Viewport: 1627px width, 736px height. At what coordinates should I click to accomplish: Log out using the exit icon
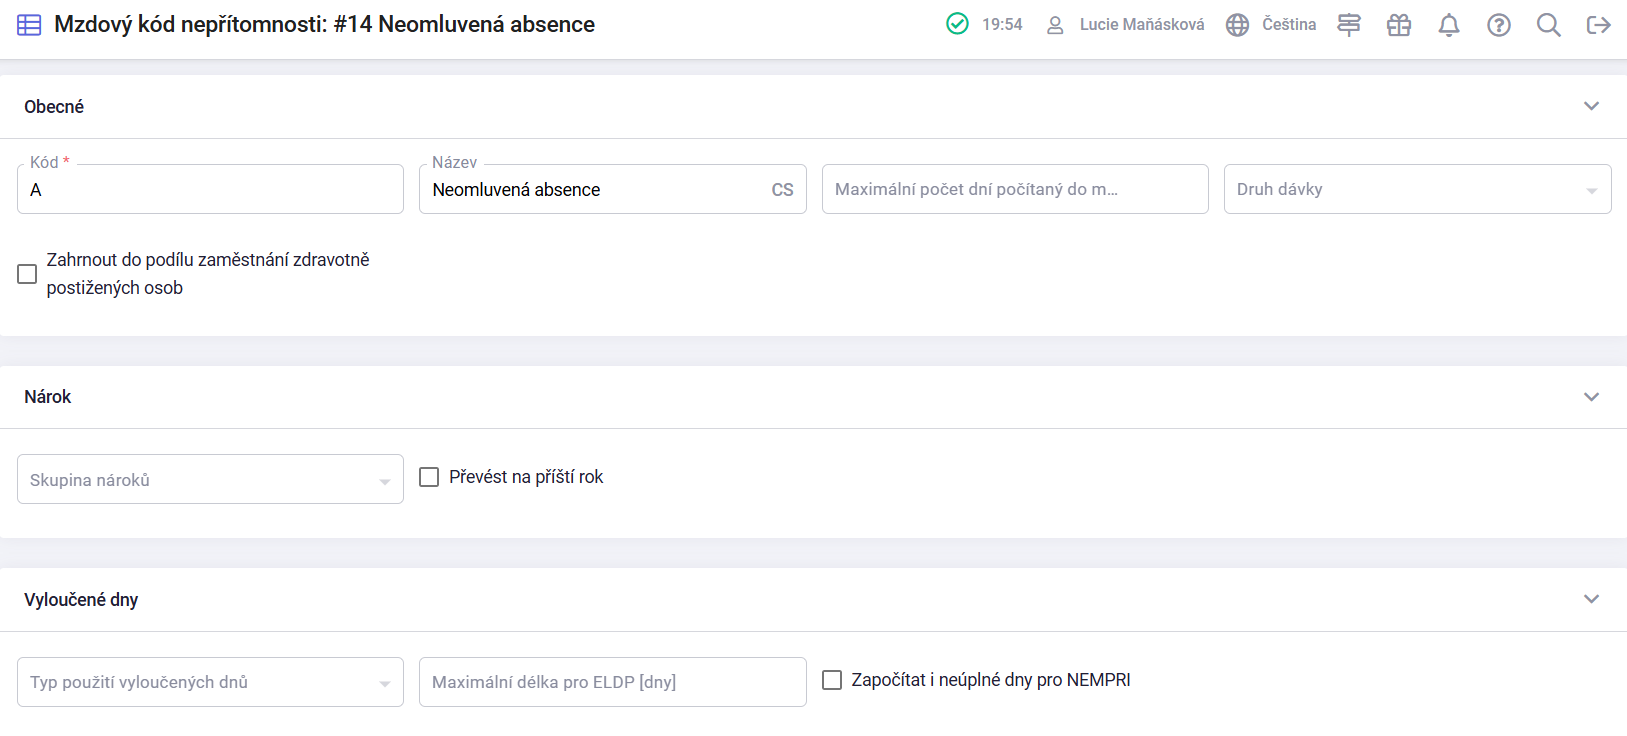pos(1598,25)
